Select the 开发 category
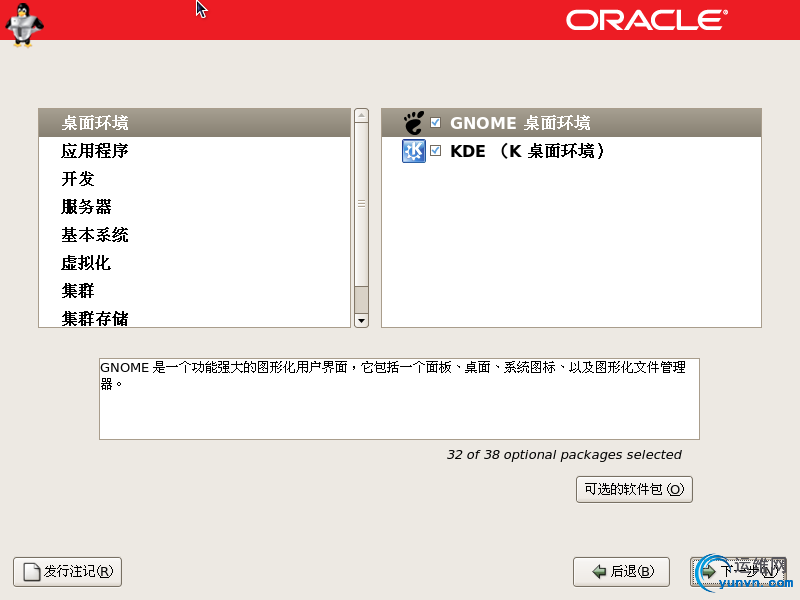This screenshot has width=800, height=600. [194, 179]
